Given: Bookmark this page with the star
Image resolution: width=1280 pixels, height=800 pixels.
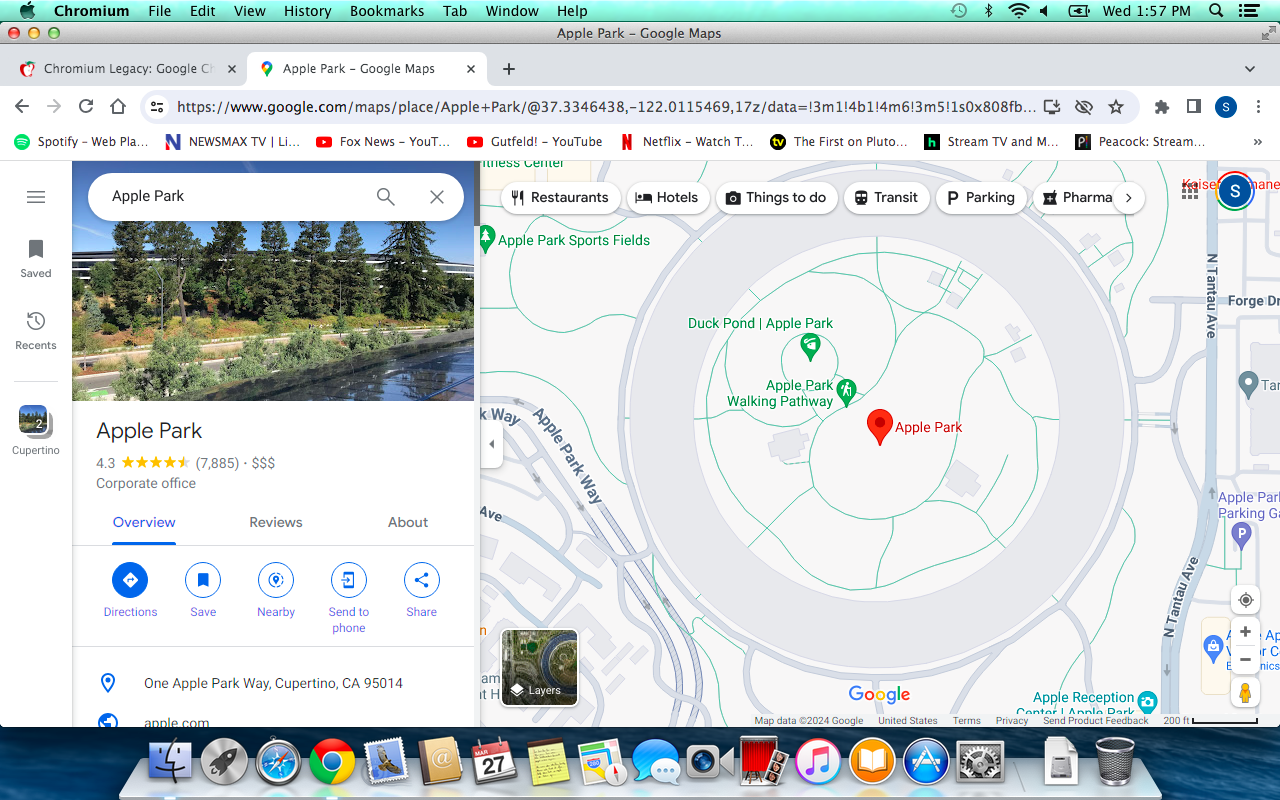Looking at the screenshot, I should pyautogui.click(x=1116, y=106).
